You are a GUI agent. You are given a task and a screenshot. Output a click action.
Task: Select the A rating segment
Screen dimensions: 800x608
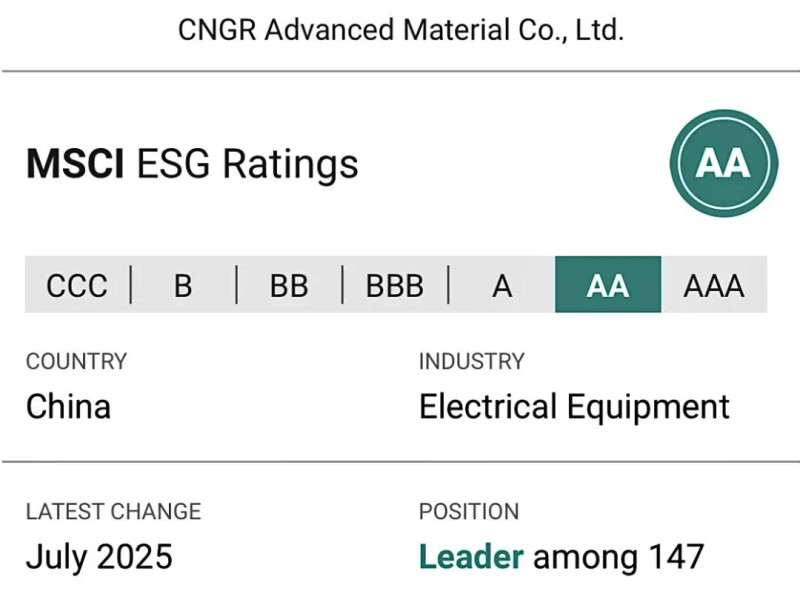tap(502, 285)
